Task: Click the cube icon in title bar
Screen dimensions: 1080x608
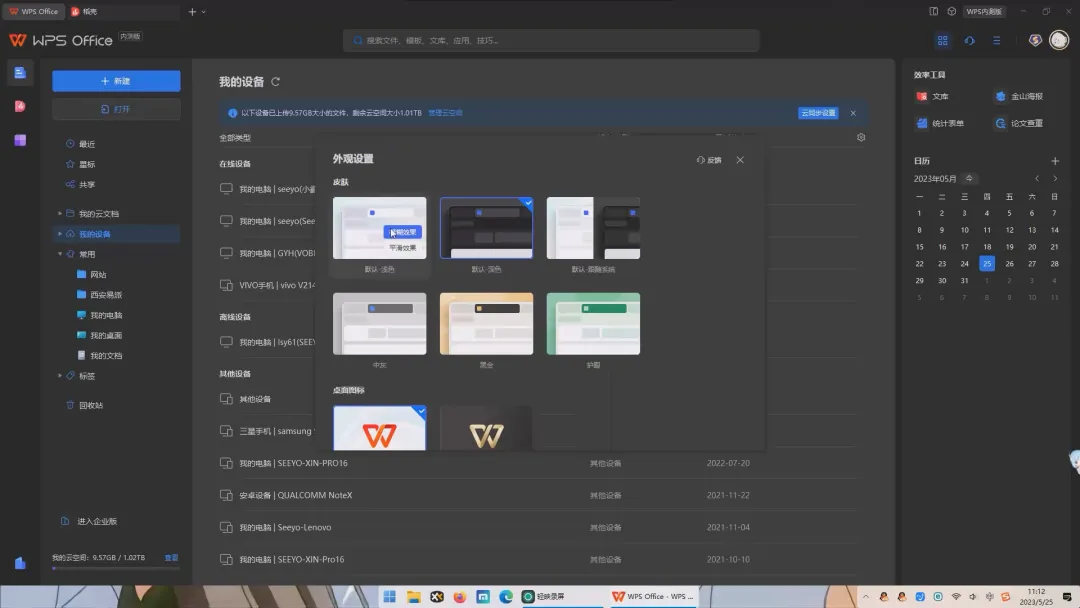Action: pos(951,11)
